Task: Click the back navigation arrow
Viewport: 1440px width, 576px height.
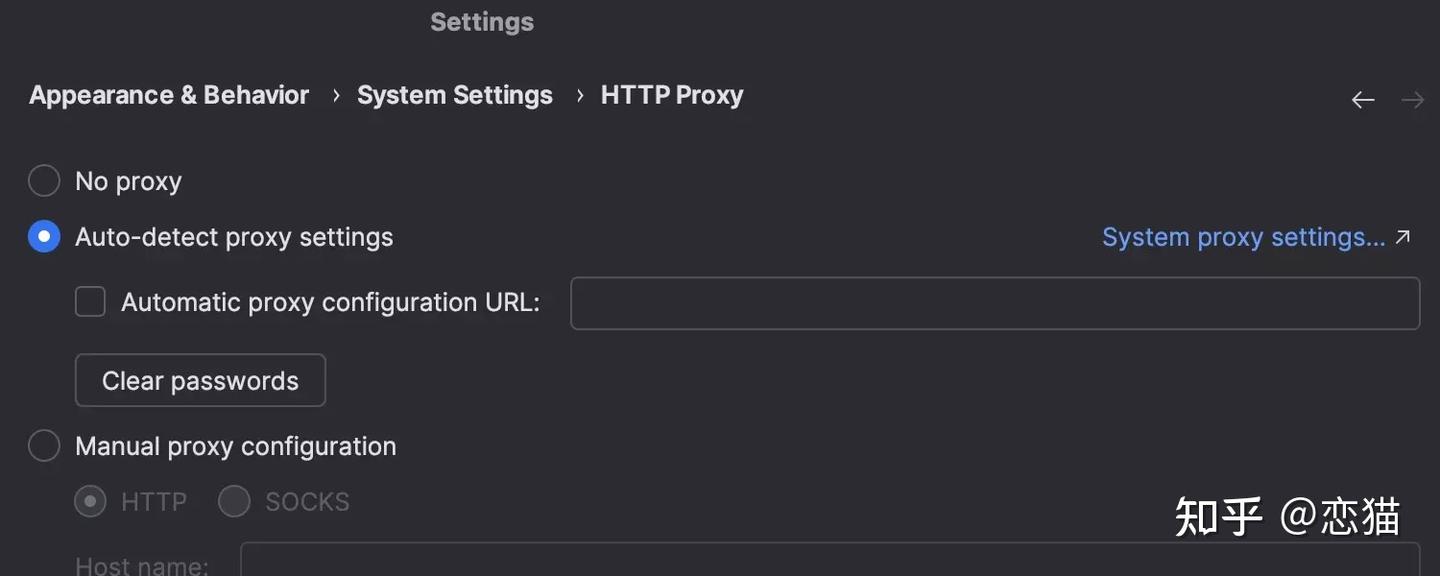Action: tap(1362, 99)
